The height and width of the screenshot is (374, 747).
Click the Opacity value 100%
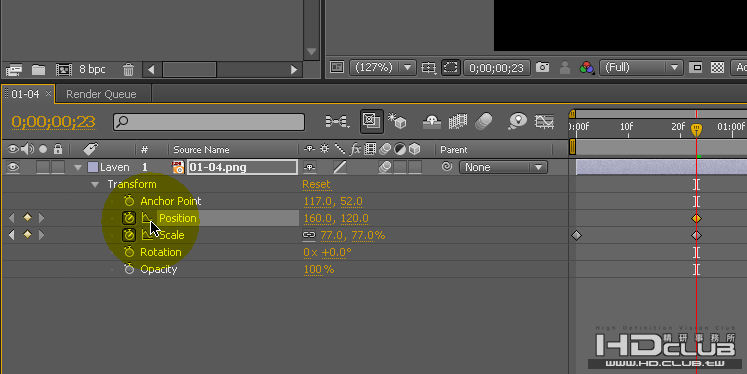pos(319,270)
